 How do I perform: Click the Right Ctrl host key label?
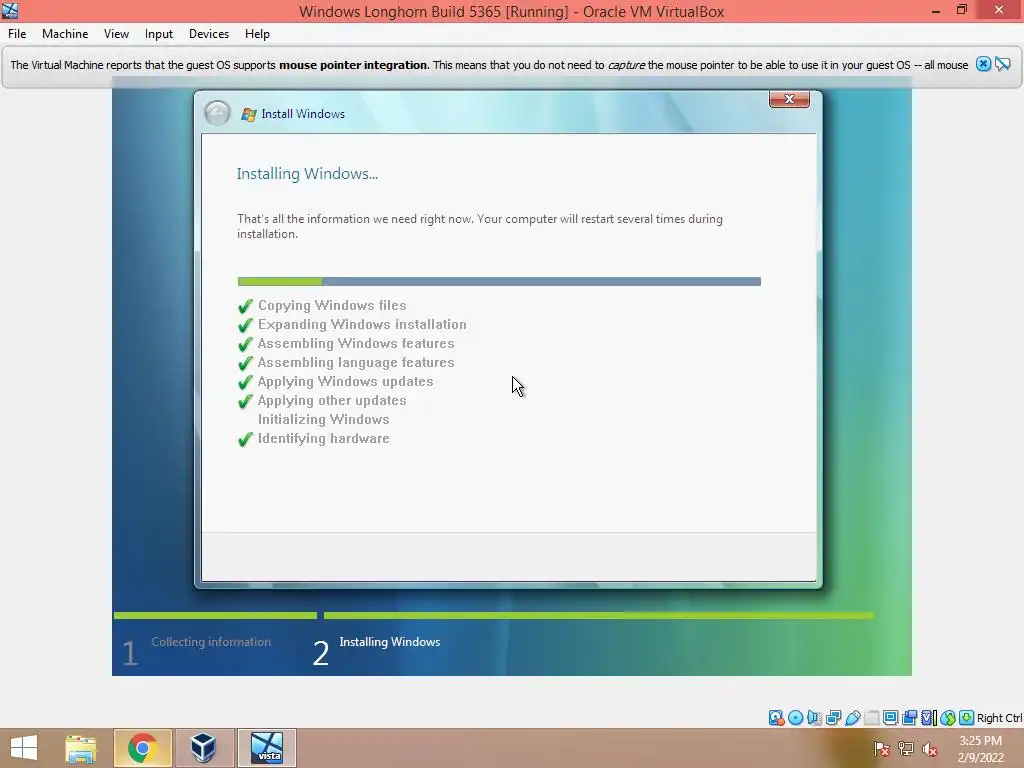point(999,718)
